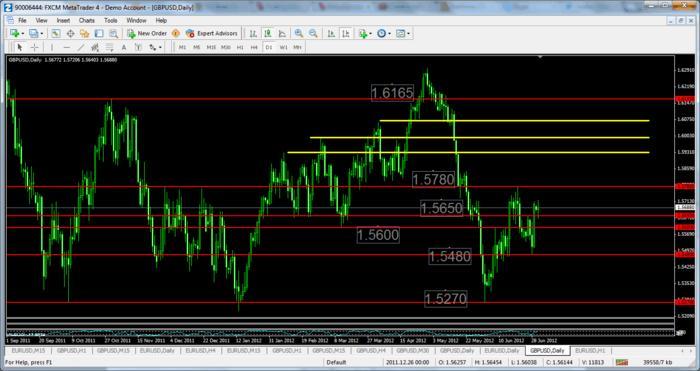Select the 1.5270 price label on chart
The image size is (700, 371).
pyautogui.click(x=446, y=299)
